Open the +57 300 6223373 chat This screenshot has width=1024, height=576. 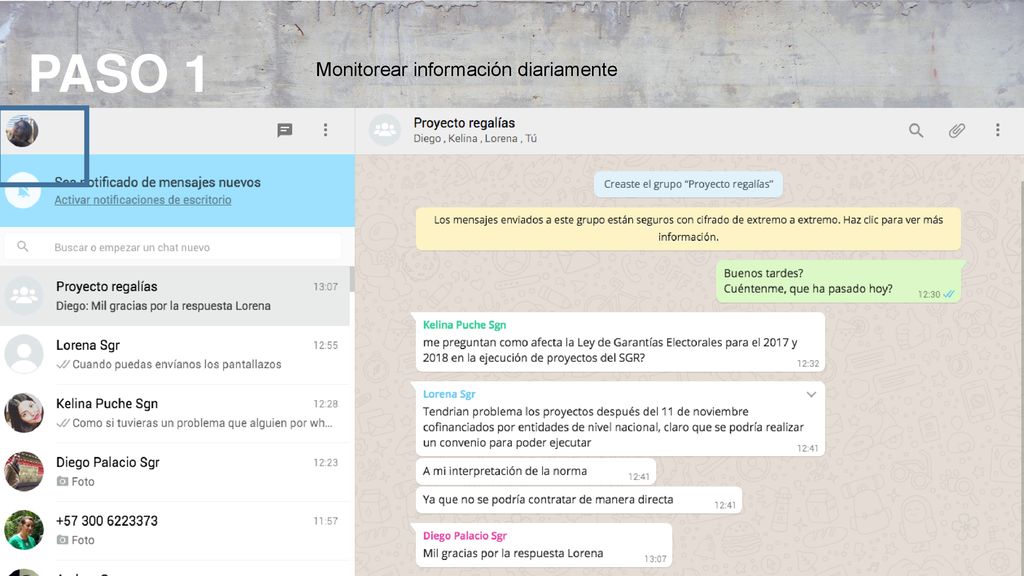click(x=175, y=530)
